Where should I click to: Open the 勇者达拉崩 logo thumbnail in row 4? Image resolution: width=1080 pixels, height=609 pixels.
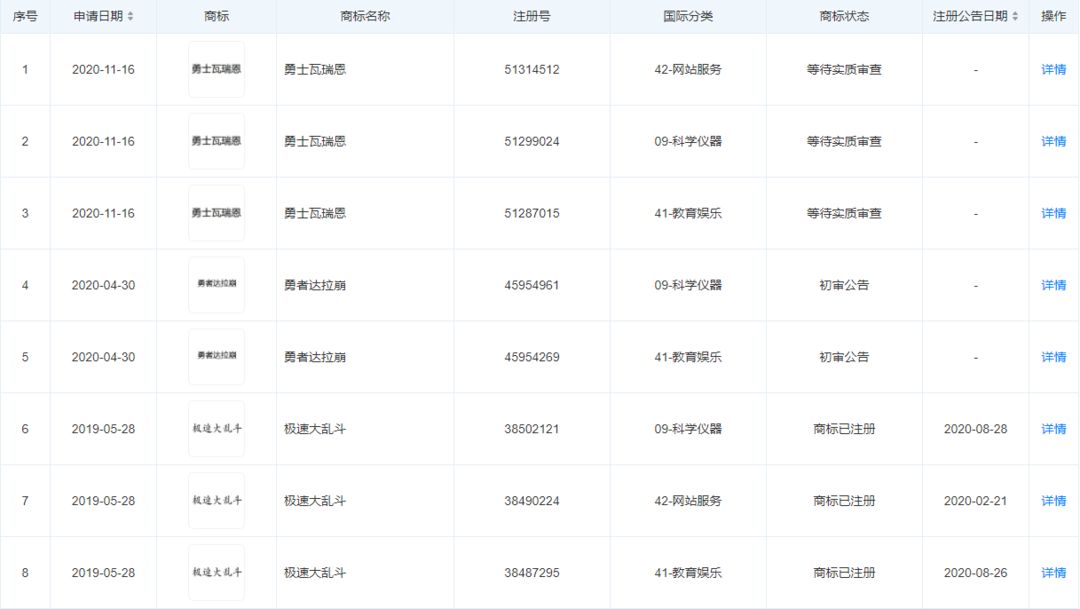tap(216, 285)
